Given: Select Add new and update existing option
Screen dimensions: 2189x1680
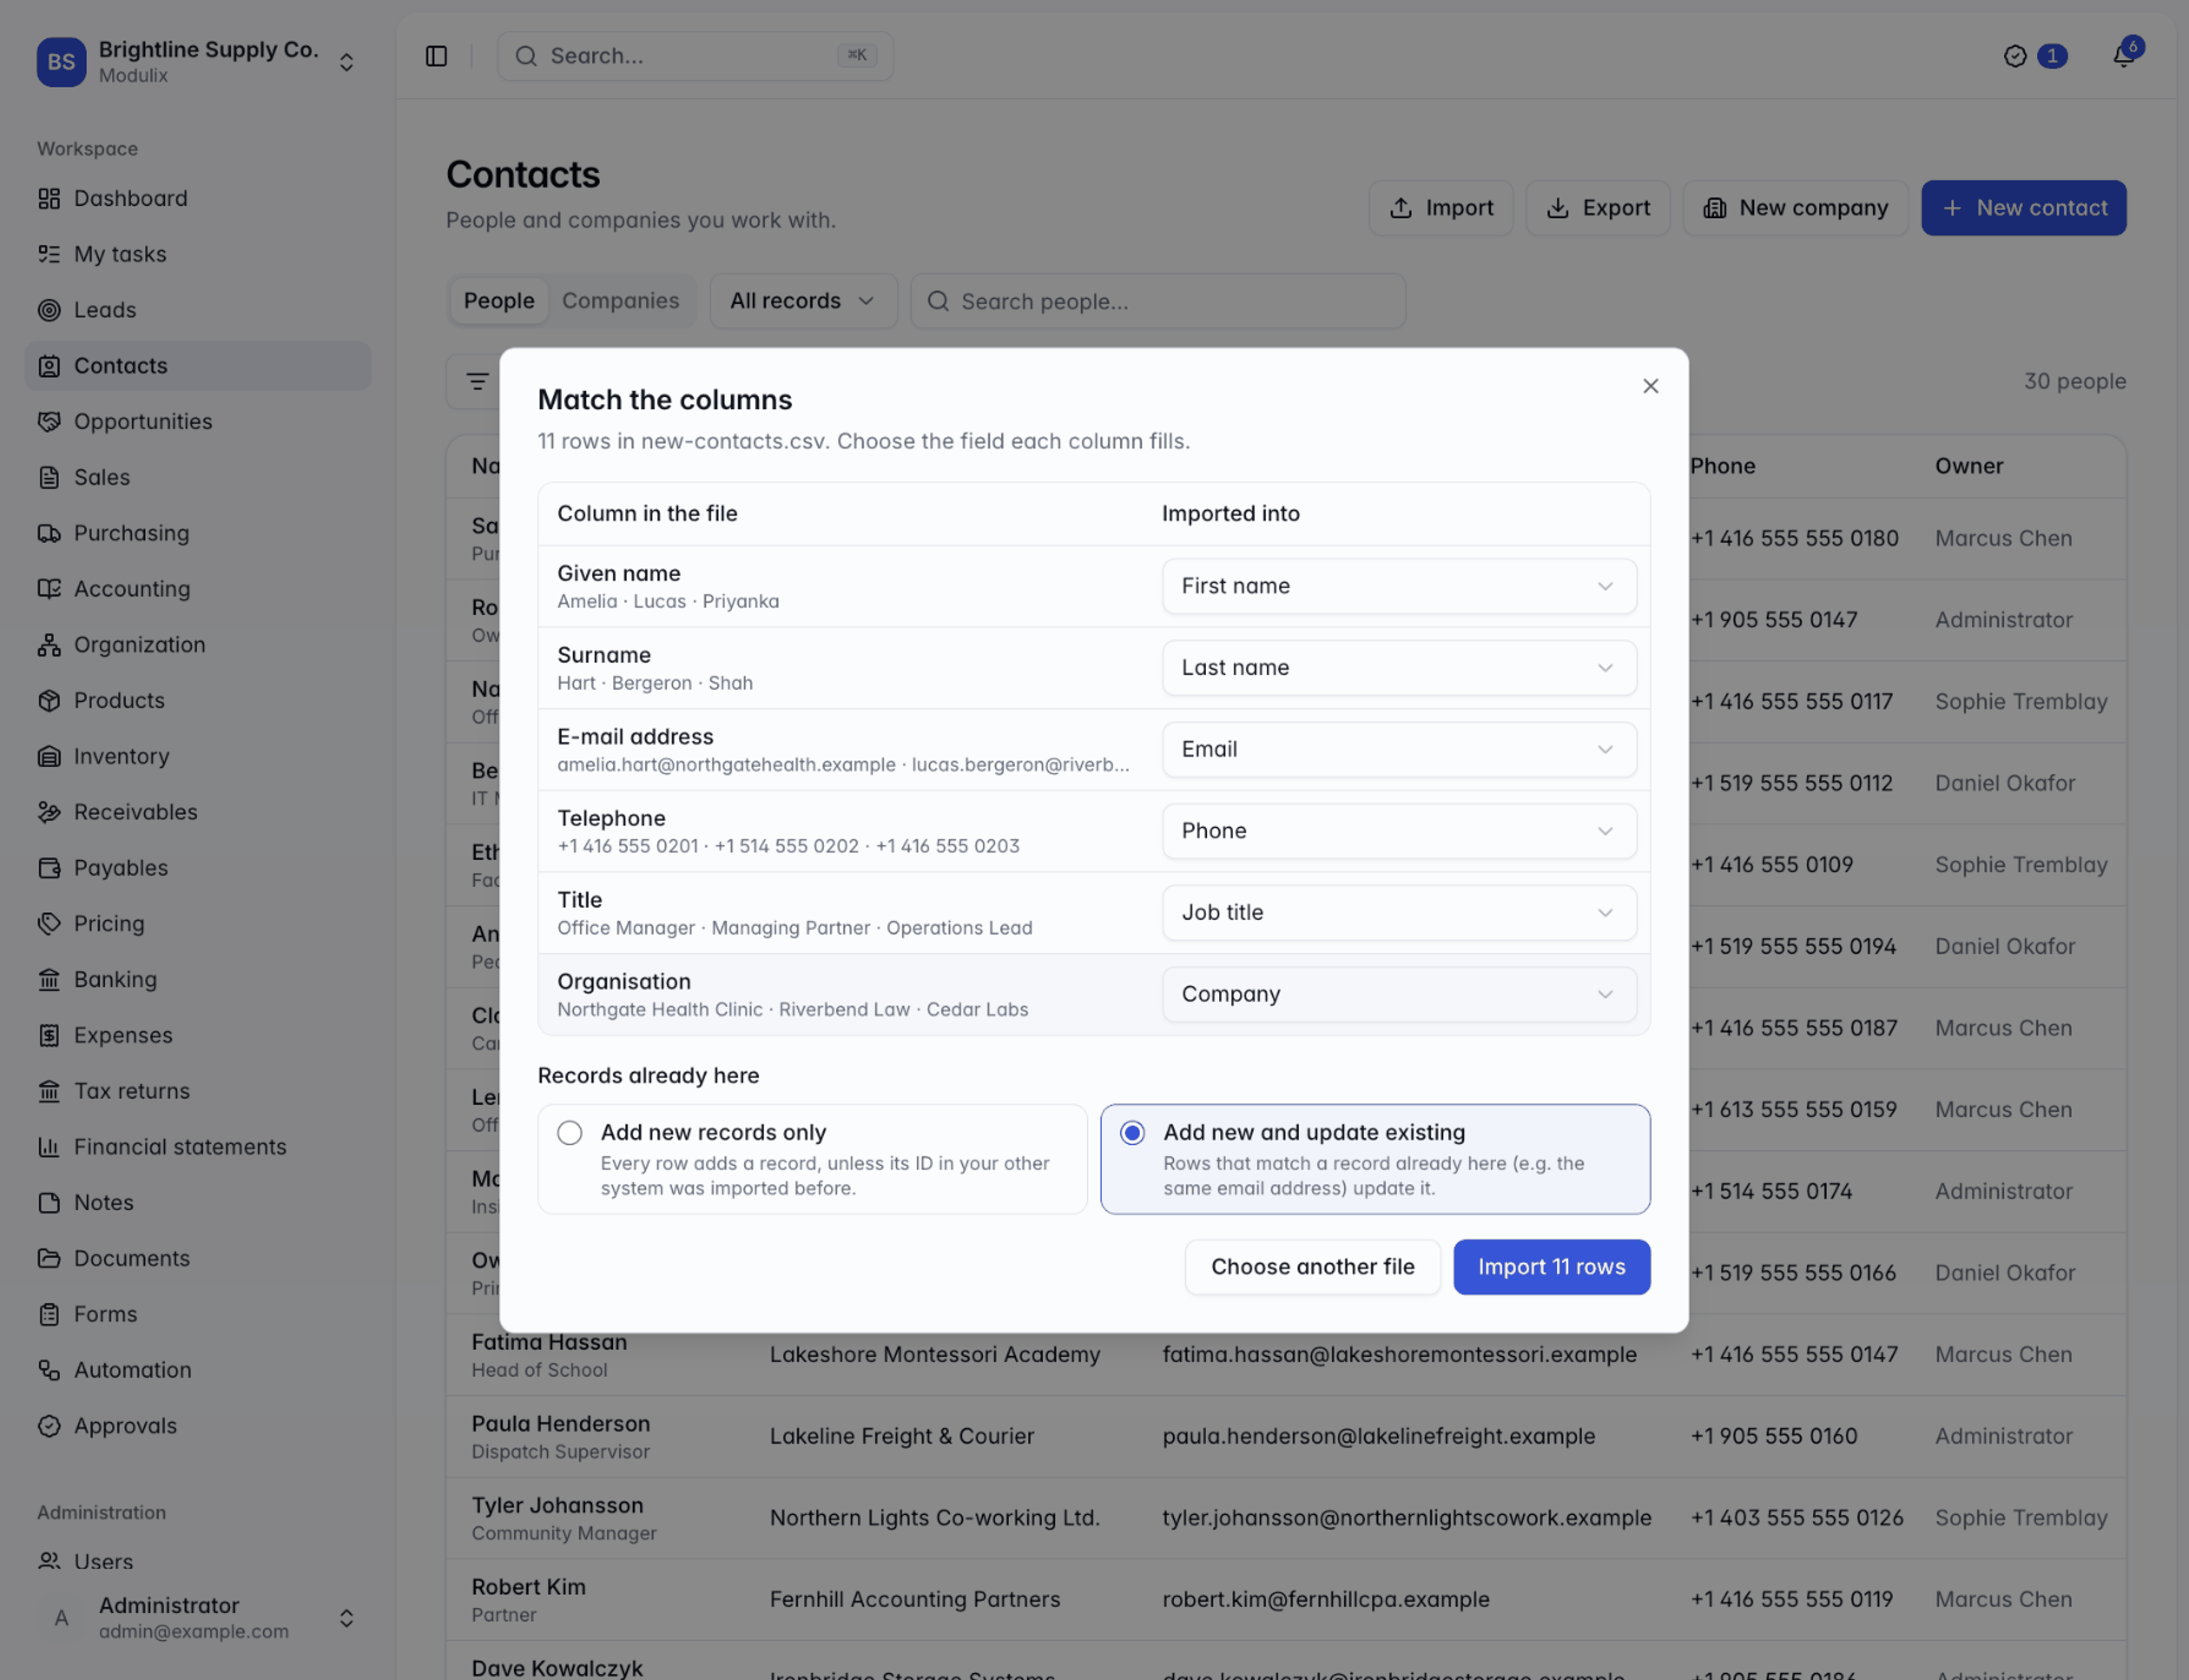Looking at the screenshot, I should (x=1375, y=1159).
